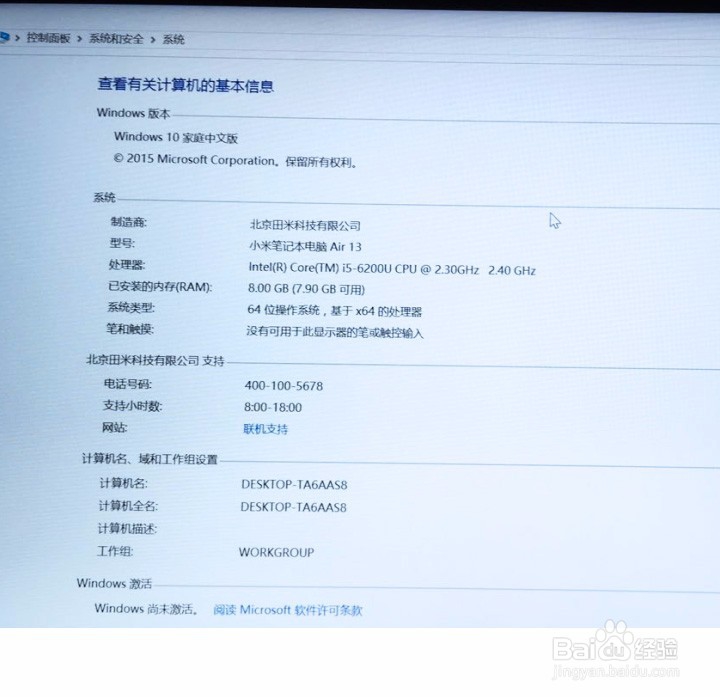Click the 支持小时数 label
Image resolution: width=720 pixels, height=697 pixels.
point(132,405)
